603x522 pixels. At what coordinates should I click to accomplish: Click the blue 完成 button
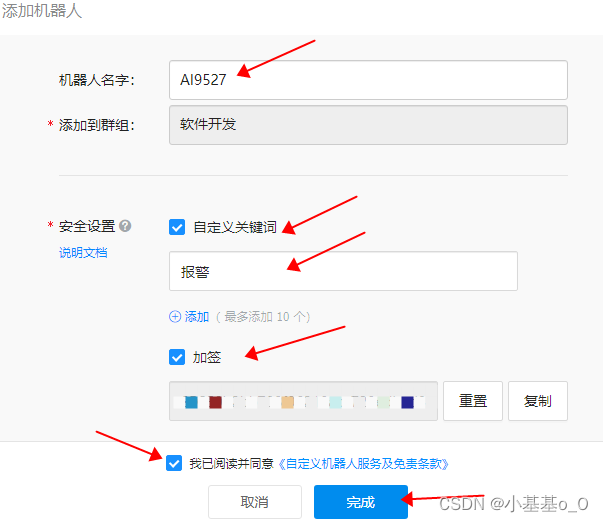[361, 502]
